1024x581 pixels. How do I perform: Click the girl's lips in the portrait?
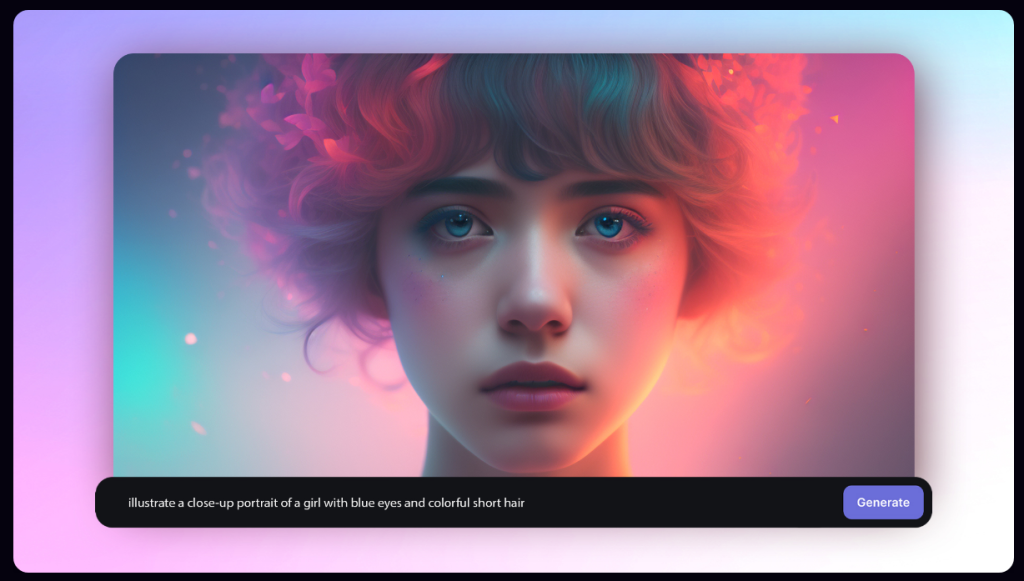532,386
